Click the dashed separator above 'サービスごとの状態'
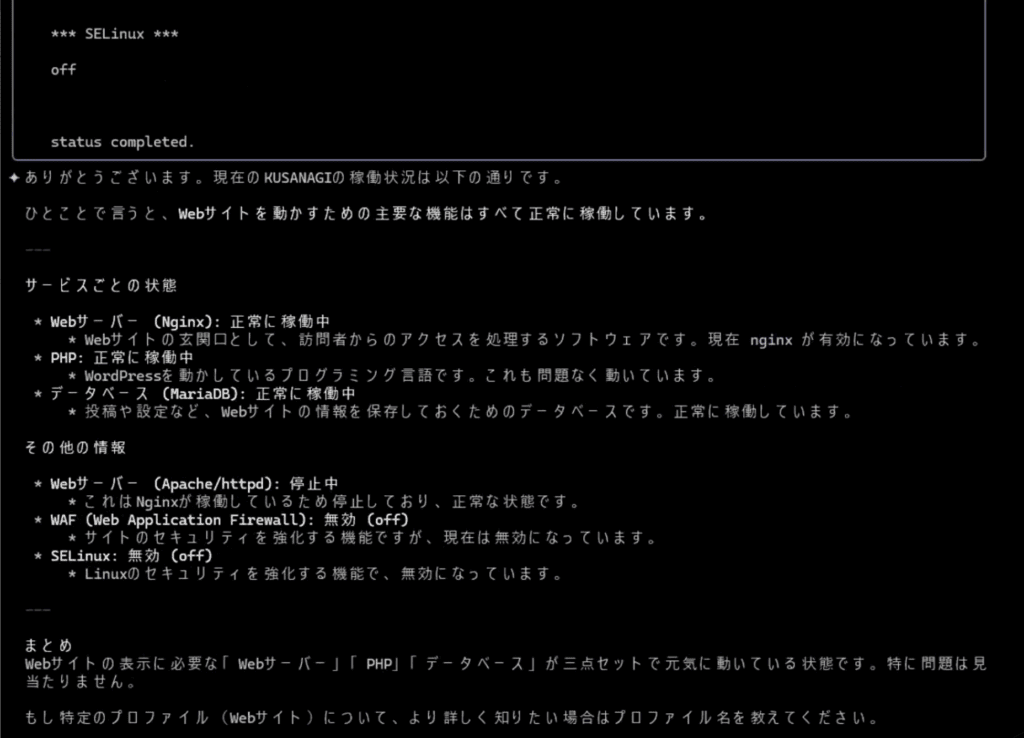1024x738 pixels. (37, 250)
